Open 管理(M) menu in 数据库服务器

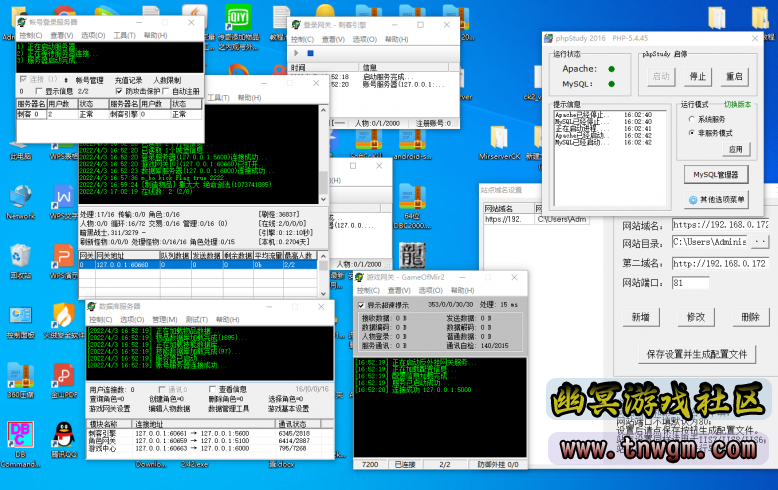pyautogui.click(x=165, y=319)
